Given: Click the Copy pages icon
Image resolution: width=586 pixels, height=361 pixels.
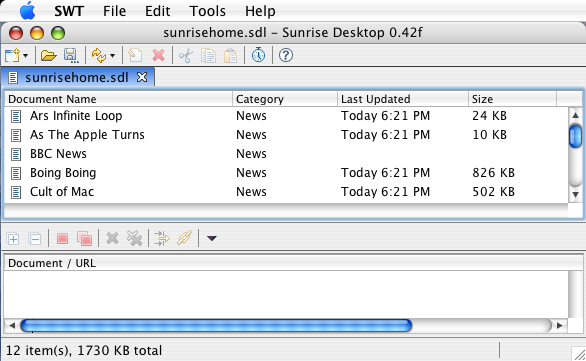Looking at the screenshot, I should click(x=208, y=56).
